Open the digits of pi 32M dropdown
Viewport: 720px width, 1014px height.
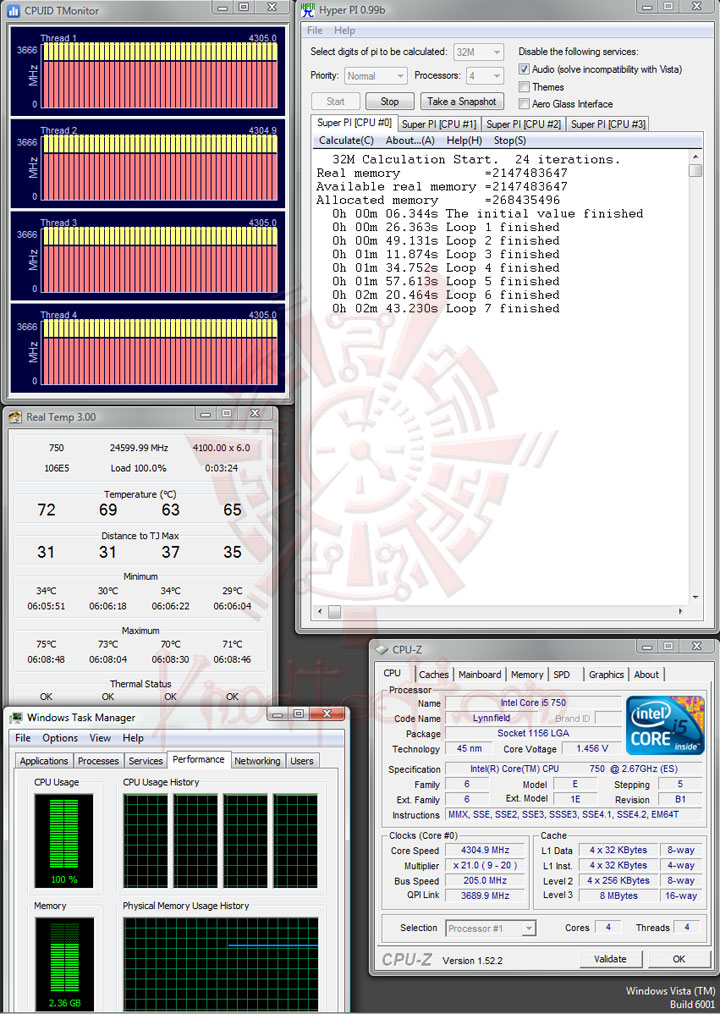(x=479, y=52)
